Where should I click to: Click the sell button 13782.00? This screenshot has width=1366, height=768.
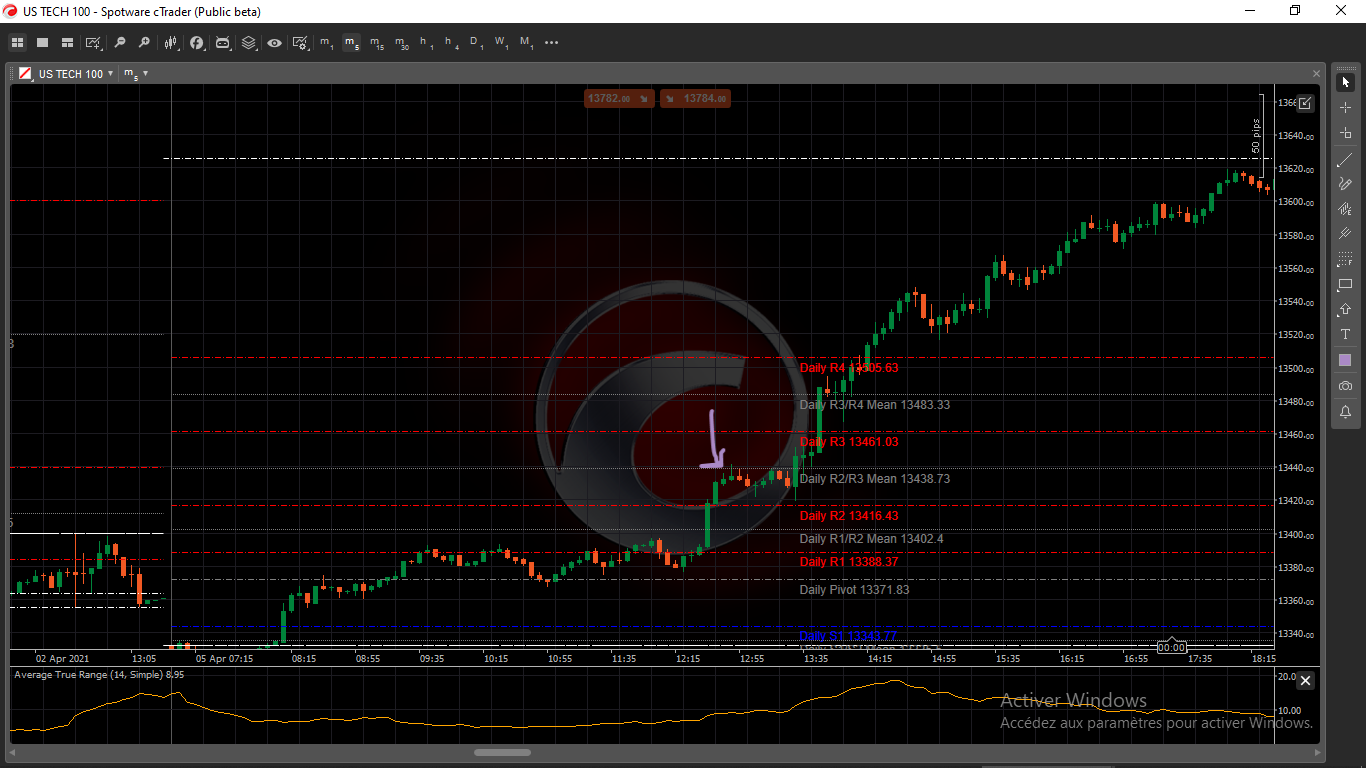pyautogui.click(x=619, y=98)
